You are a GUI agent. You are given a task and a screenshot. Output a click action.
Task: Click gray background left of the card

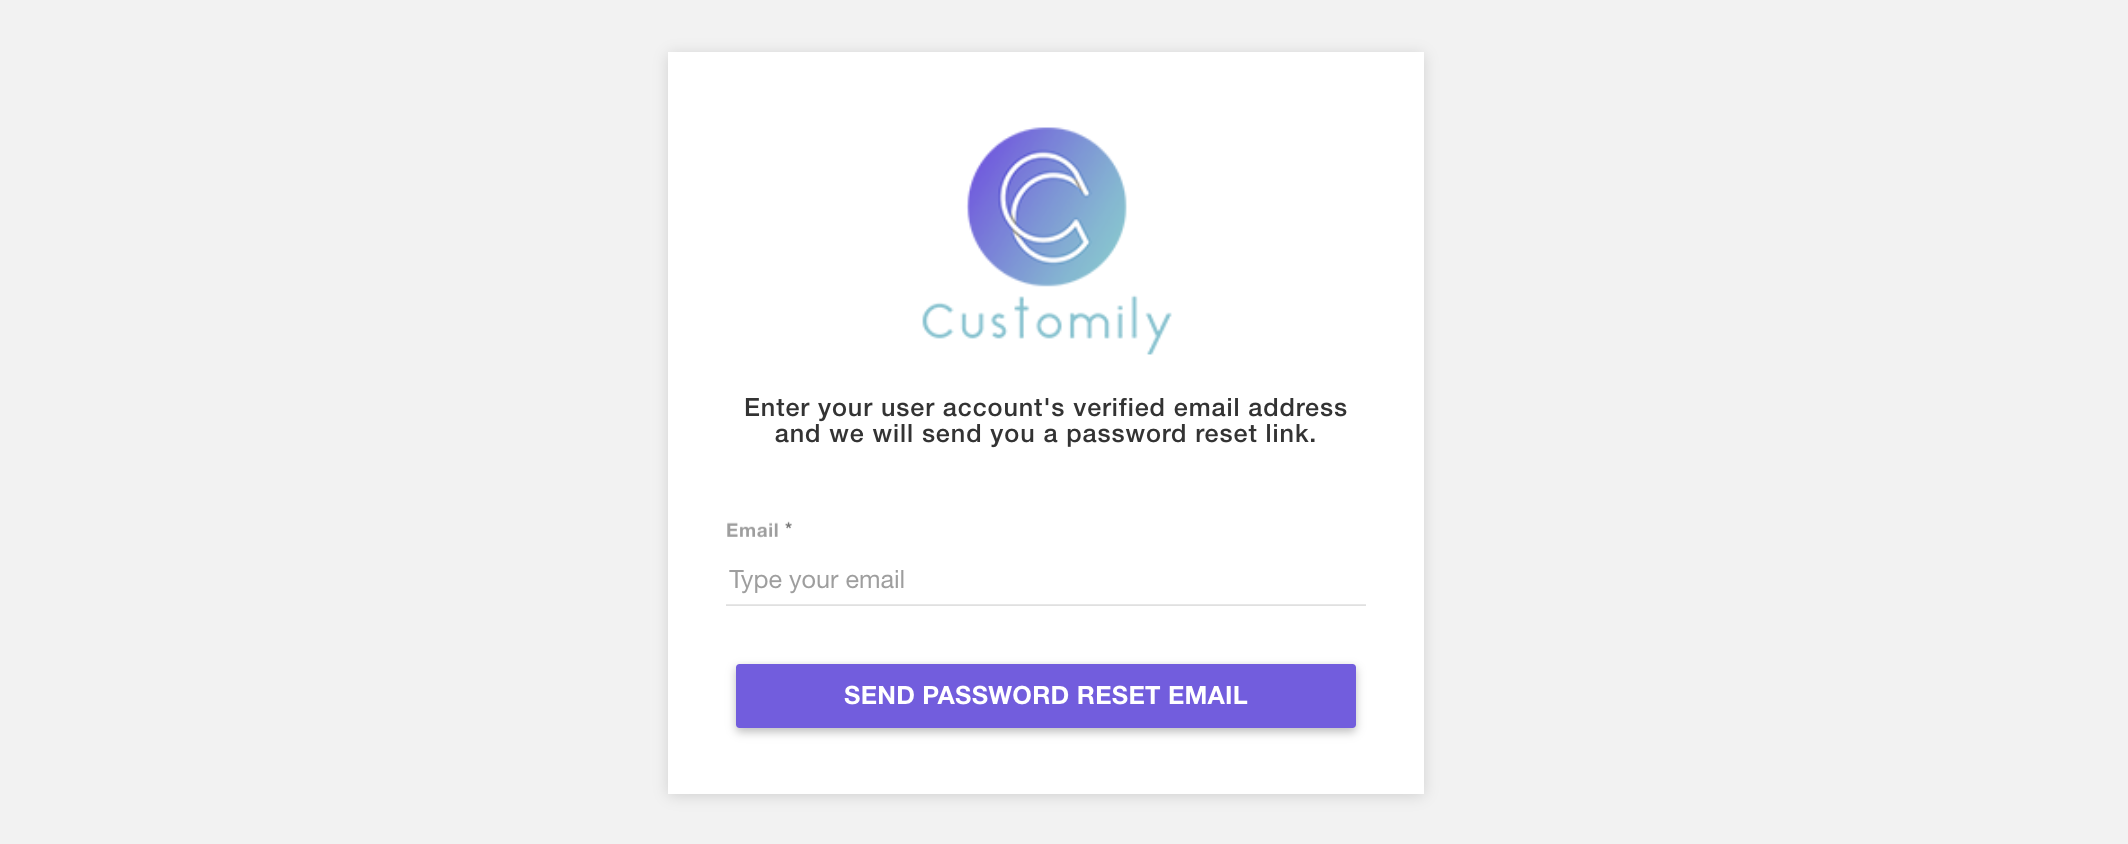click(330, 420)
